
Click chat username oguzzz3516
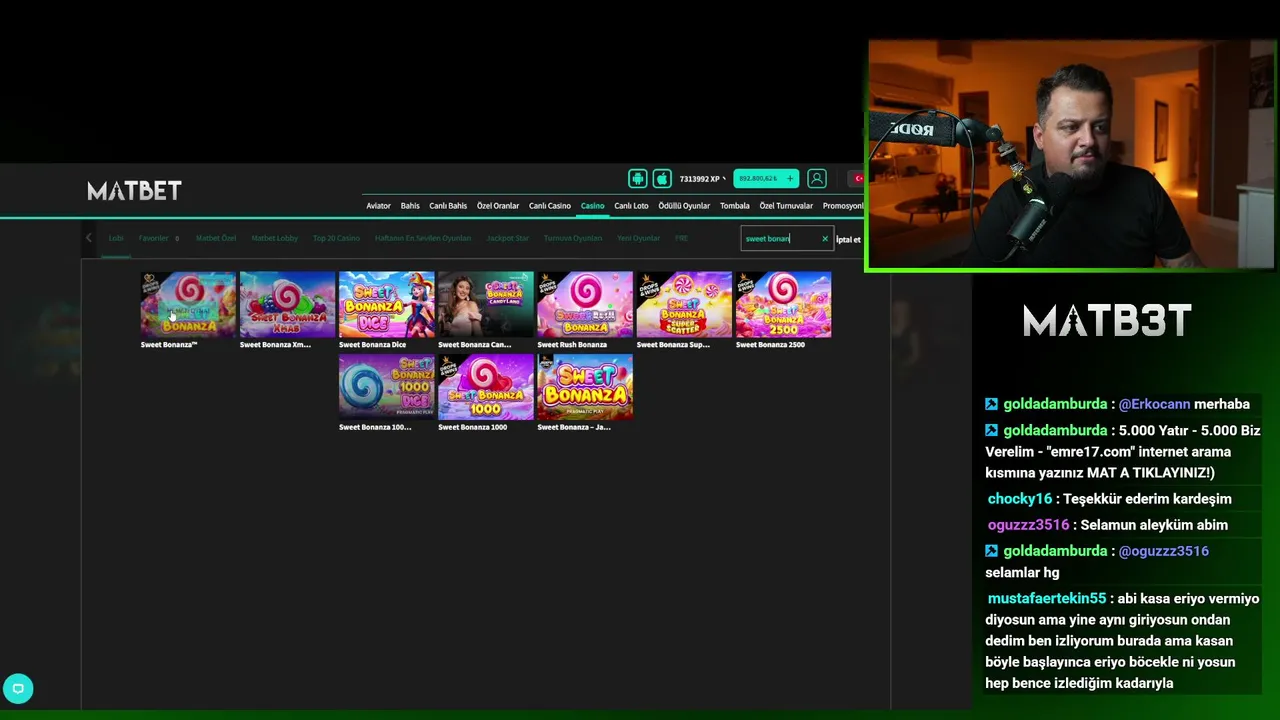[x=1029, y=525]
